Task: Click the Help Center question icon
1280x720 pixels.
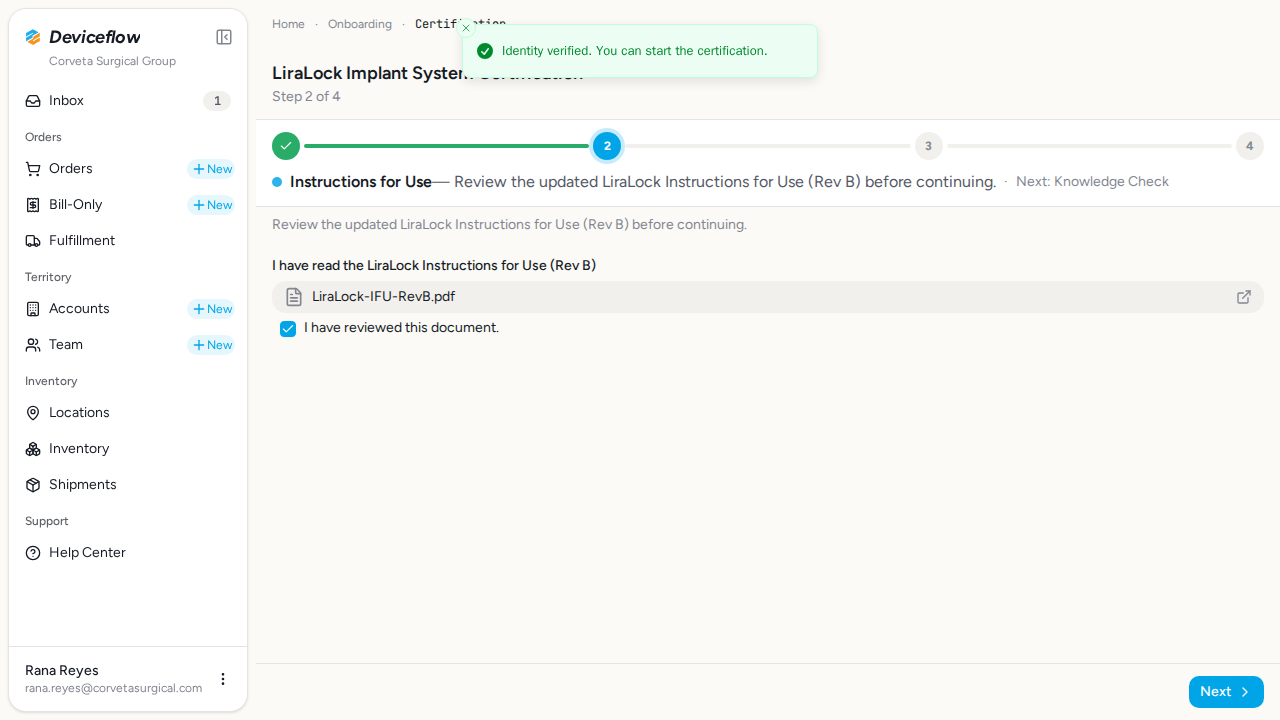Action: pyautogui.click(x=33, y=553)
